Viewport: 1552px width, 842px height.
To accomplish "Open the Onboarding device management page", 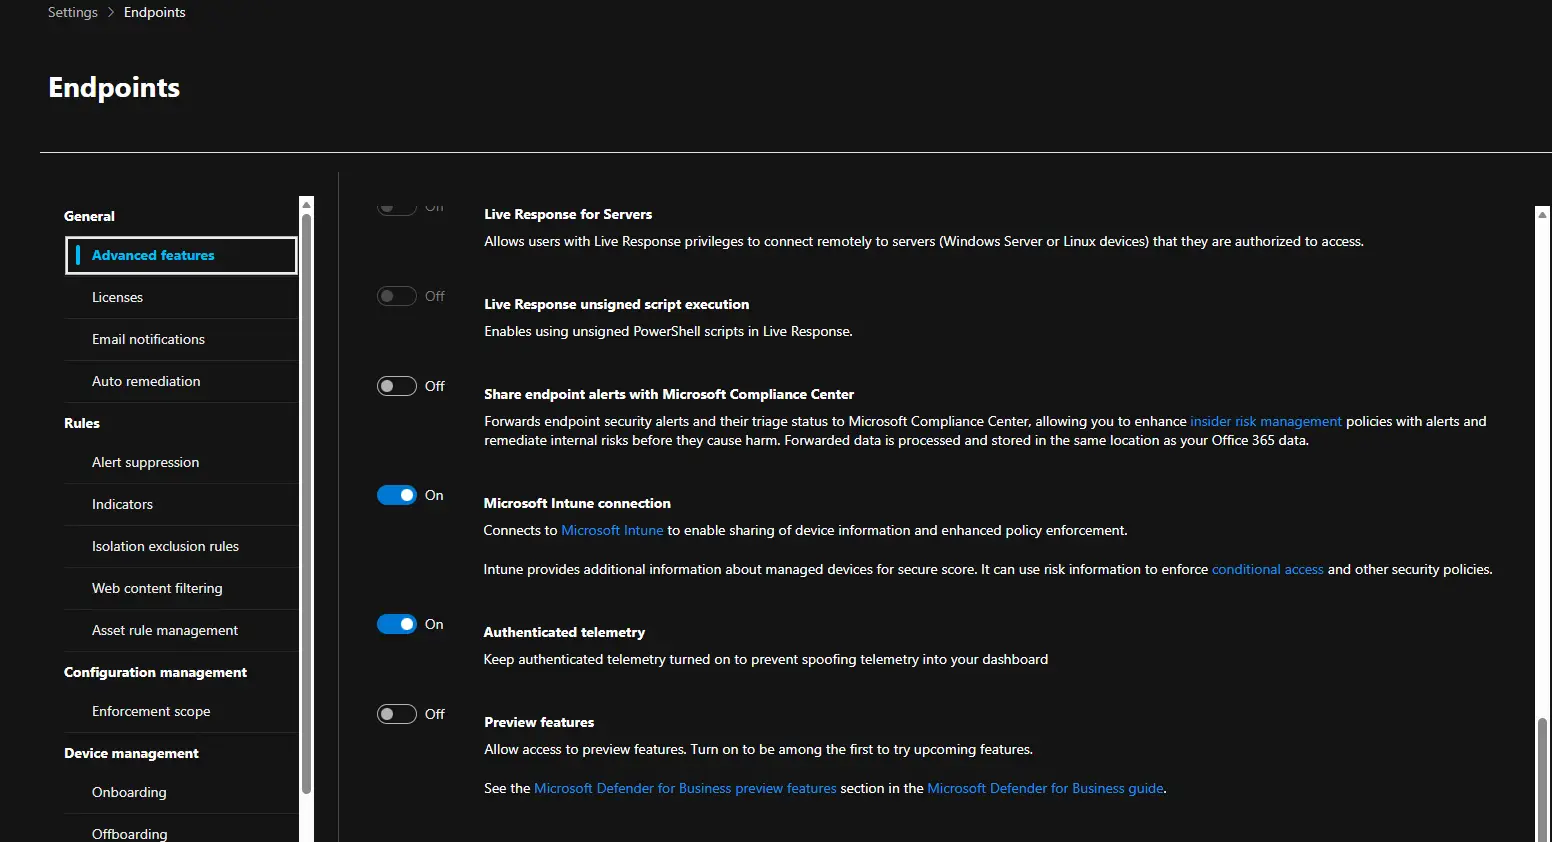I will pyautogui.click(x=129, y=792).
